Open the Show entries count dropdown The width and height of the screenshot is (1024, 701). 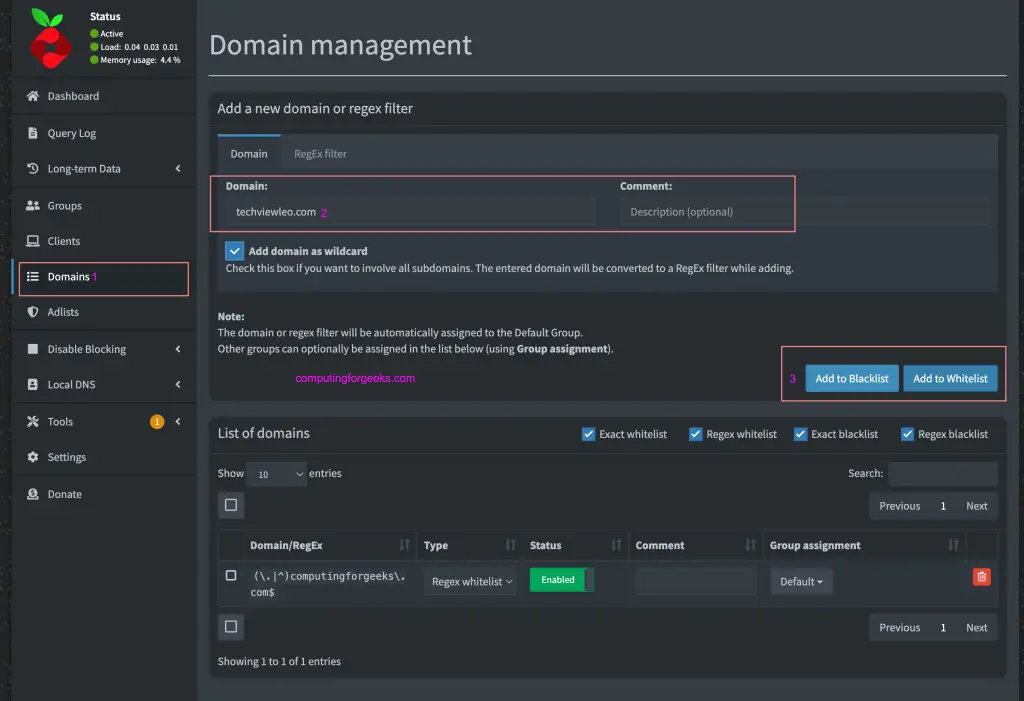coord(277,474)
